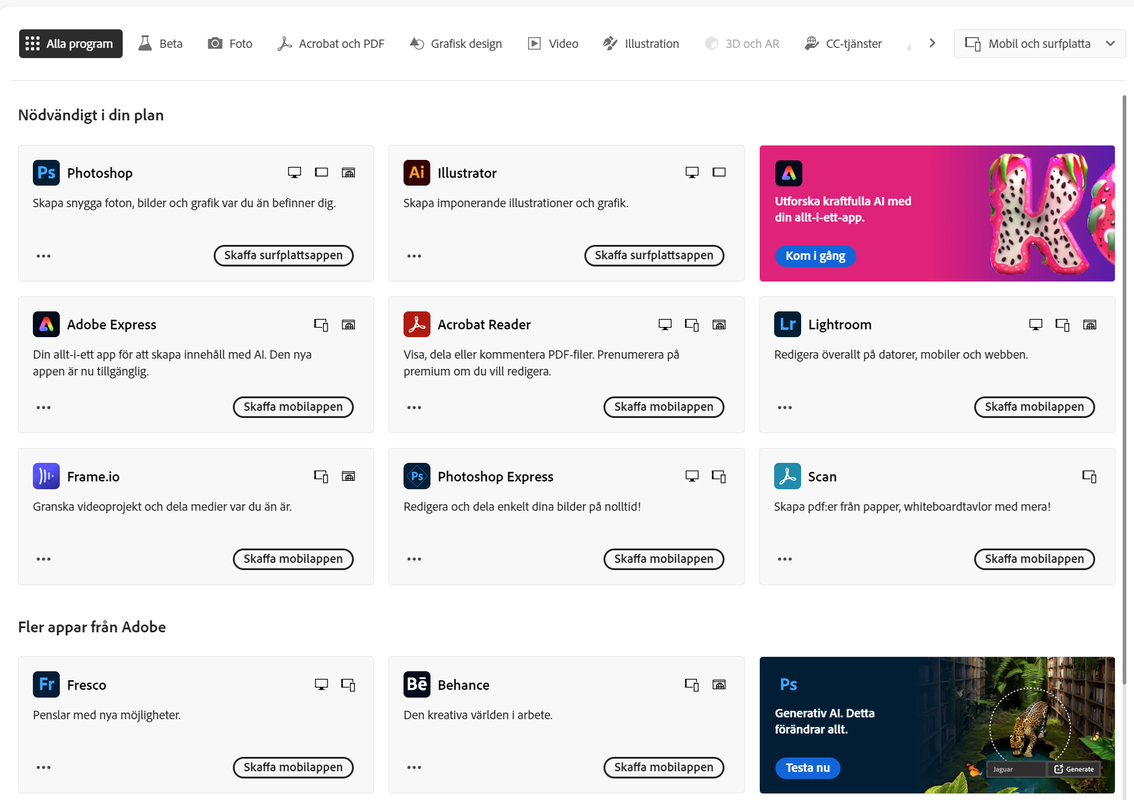
Task: Click the vertical page scrollbar
Action: coord(1125,389)
